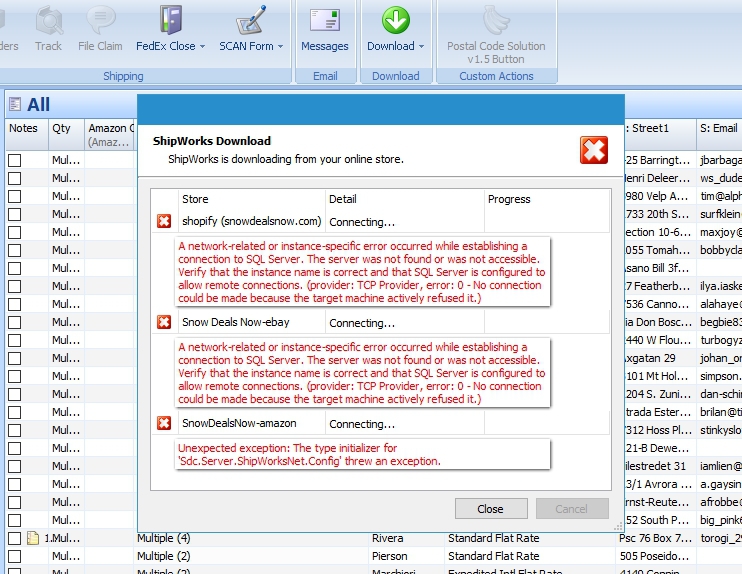This screenshot has width=742, height=574.
Task: Expand the FedEx Close dropdown arrow
Action: point(203,46)
